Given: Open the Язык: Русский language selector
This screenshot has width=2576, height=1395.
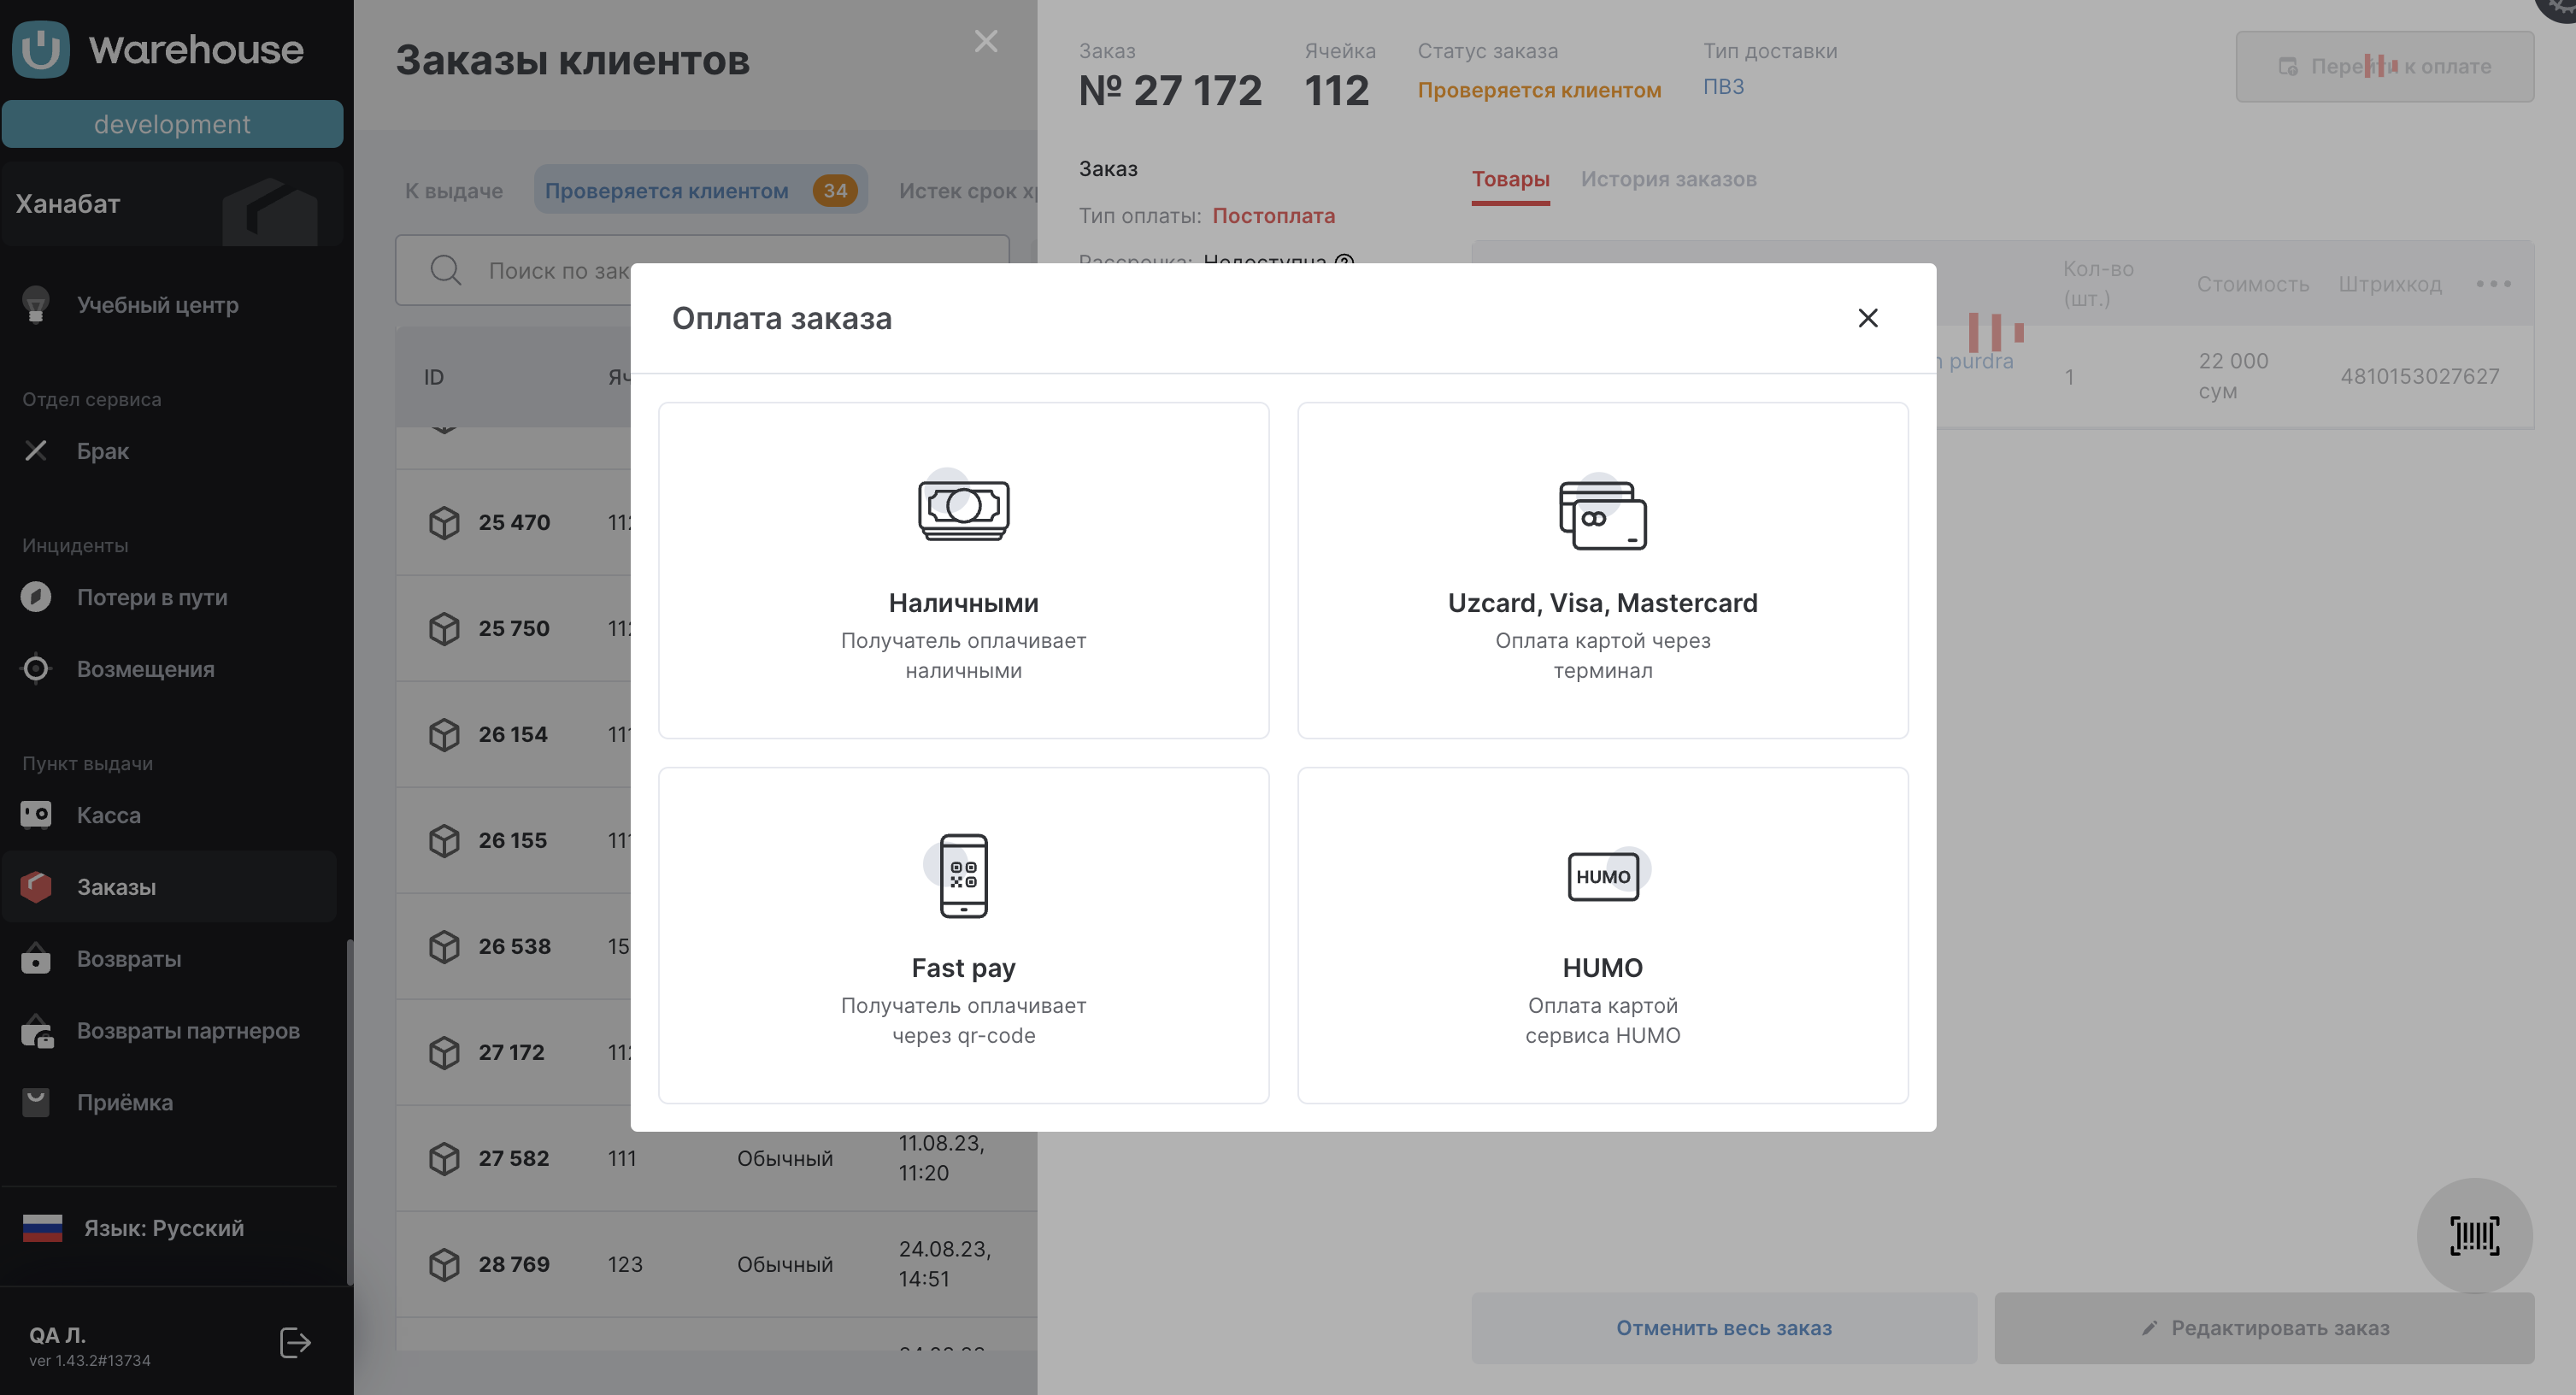Looking at the screenshot, I should (x=163, y=1228).
